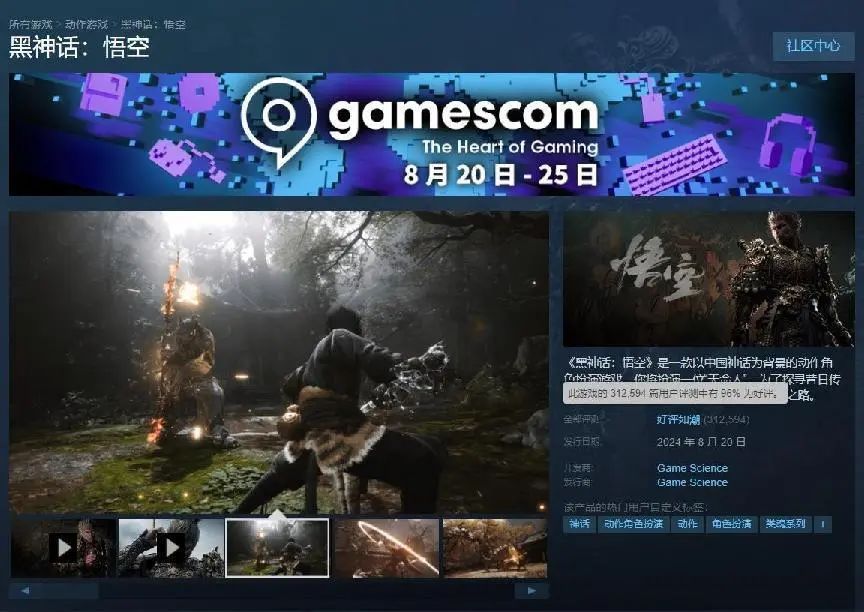Select the 动作角色扮演 tag
The height and width of the screenshot is (612, 864).
pos(634,524)
